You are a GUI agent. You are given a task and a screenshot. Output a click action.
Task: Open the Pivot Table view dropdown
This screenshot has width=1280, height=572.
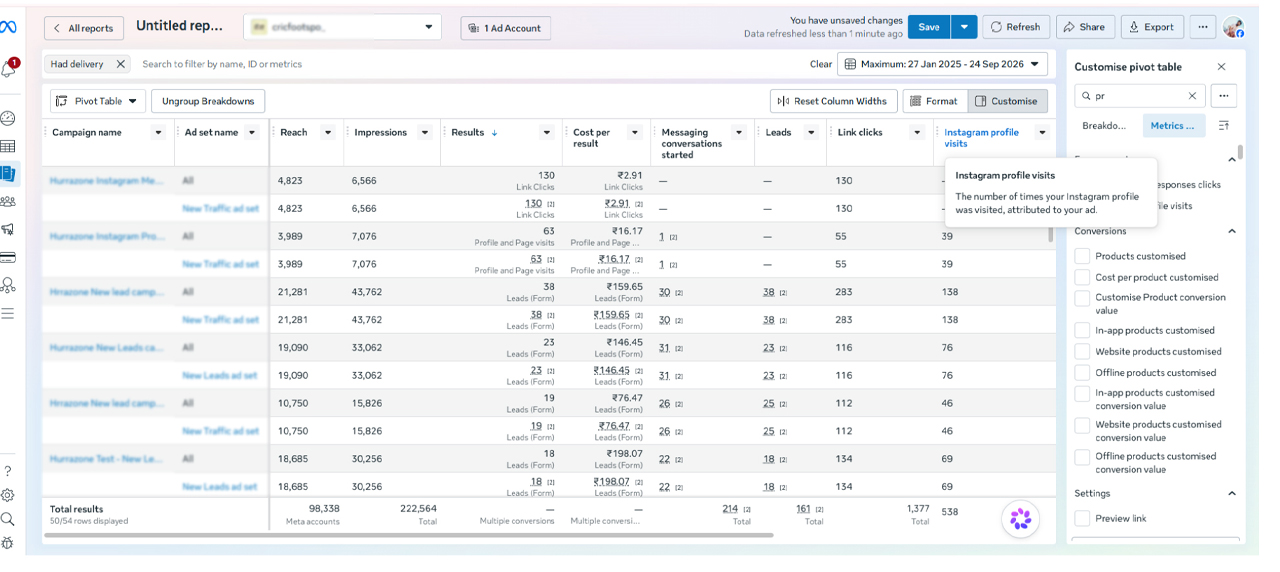[98, 101]
